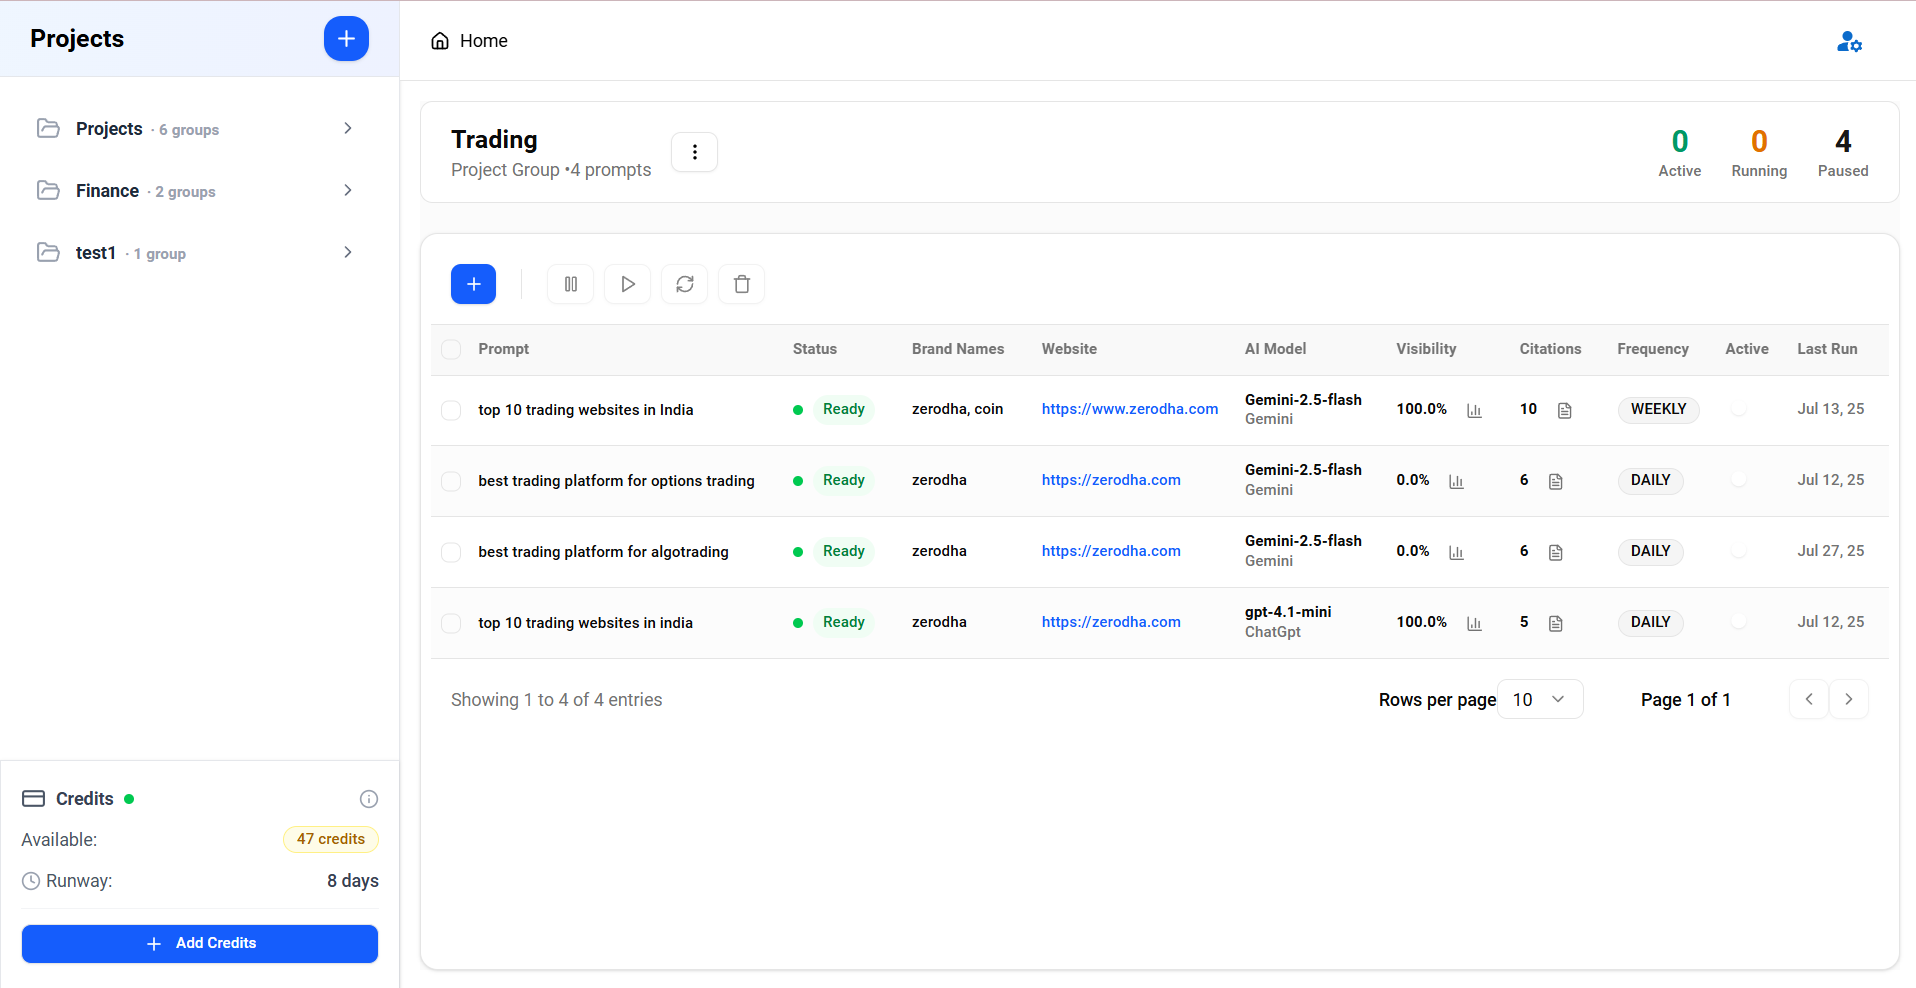Open zerodha.com link in gpt-4.1-mini row
This screenshot has height=988, width=1916.
click(x=1111, y=622)
